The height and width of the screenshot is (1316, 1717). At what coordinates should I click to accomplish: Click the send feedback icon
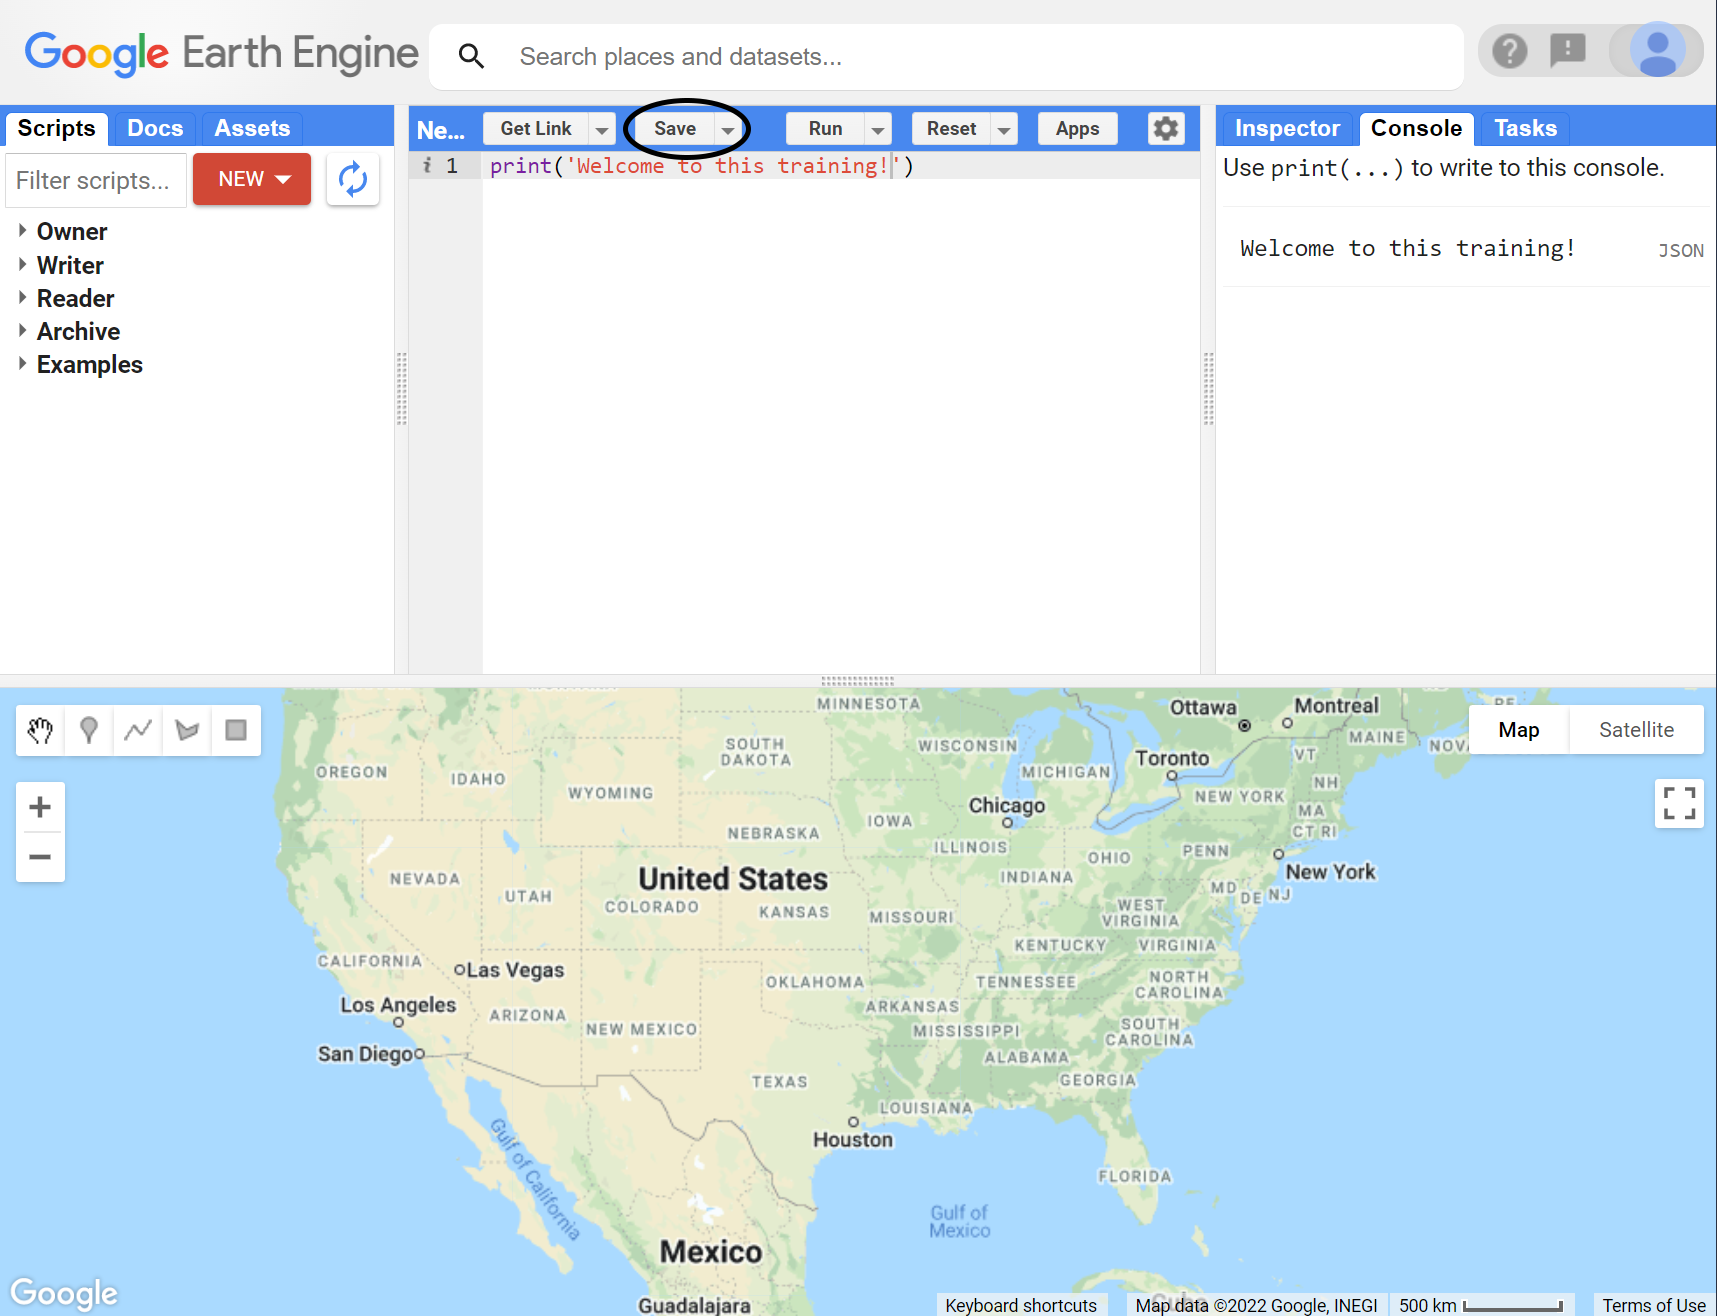(x=1567, y=50)
